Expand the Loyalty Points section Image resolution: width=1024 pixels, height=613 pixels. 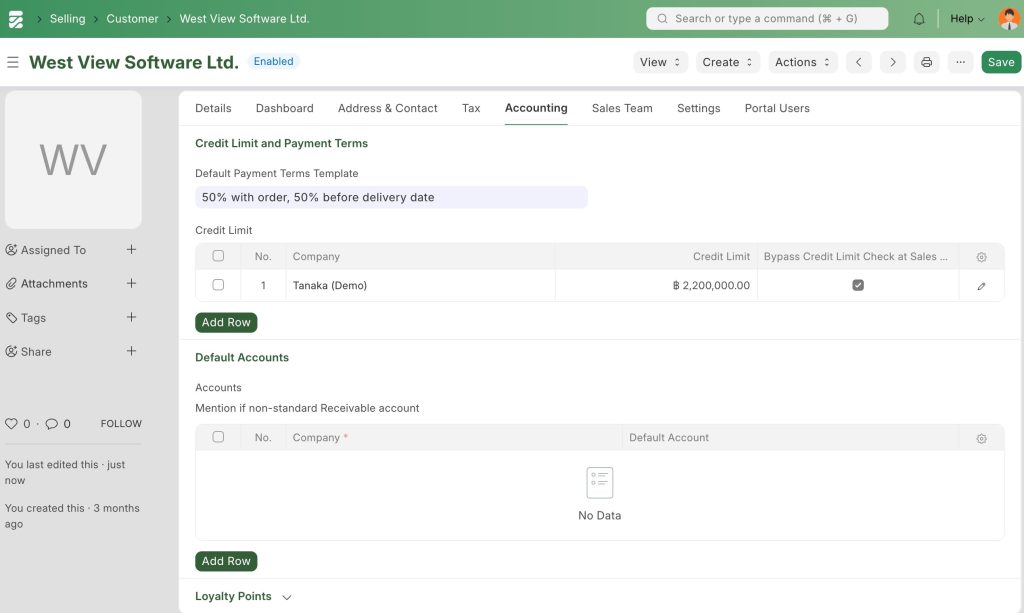coord(243,597)
